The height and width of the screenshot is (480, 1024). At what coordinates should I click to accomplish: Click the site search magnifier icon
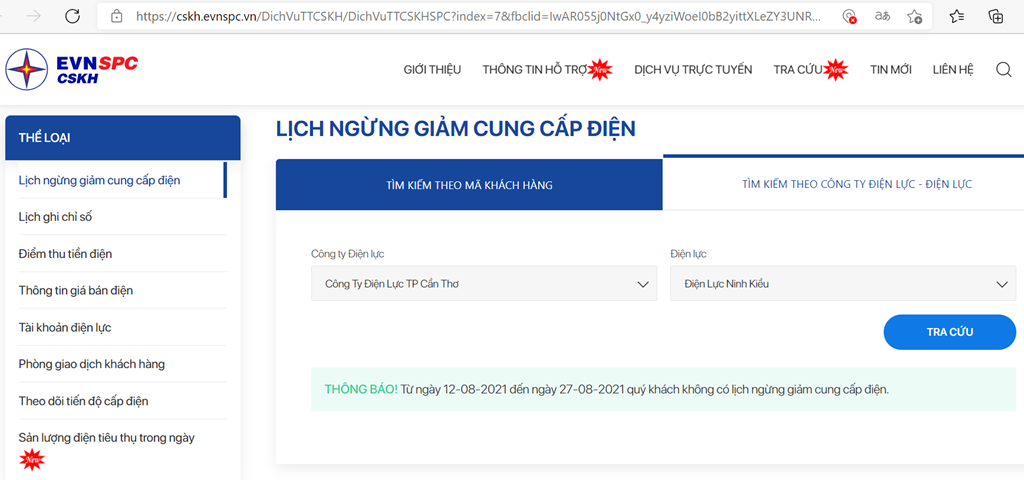[x=1004, y=69]
